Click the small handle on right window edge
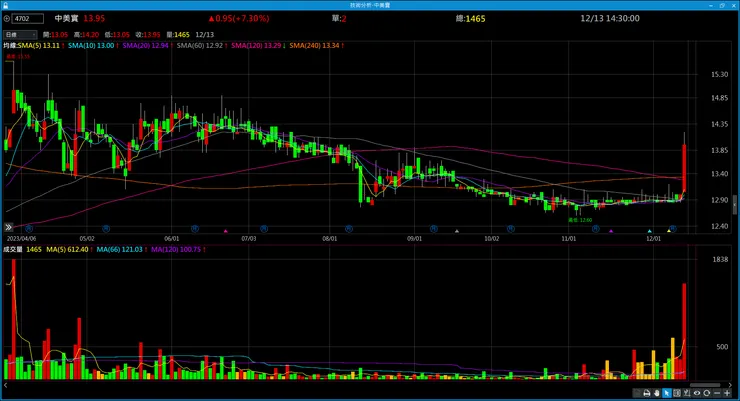The height and width of the screenshot is (401, 740). coord(734,205)
